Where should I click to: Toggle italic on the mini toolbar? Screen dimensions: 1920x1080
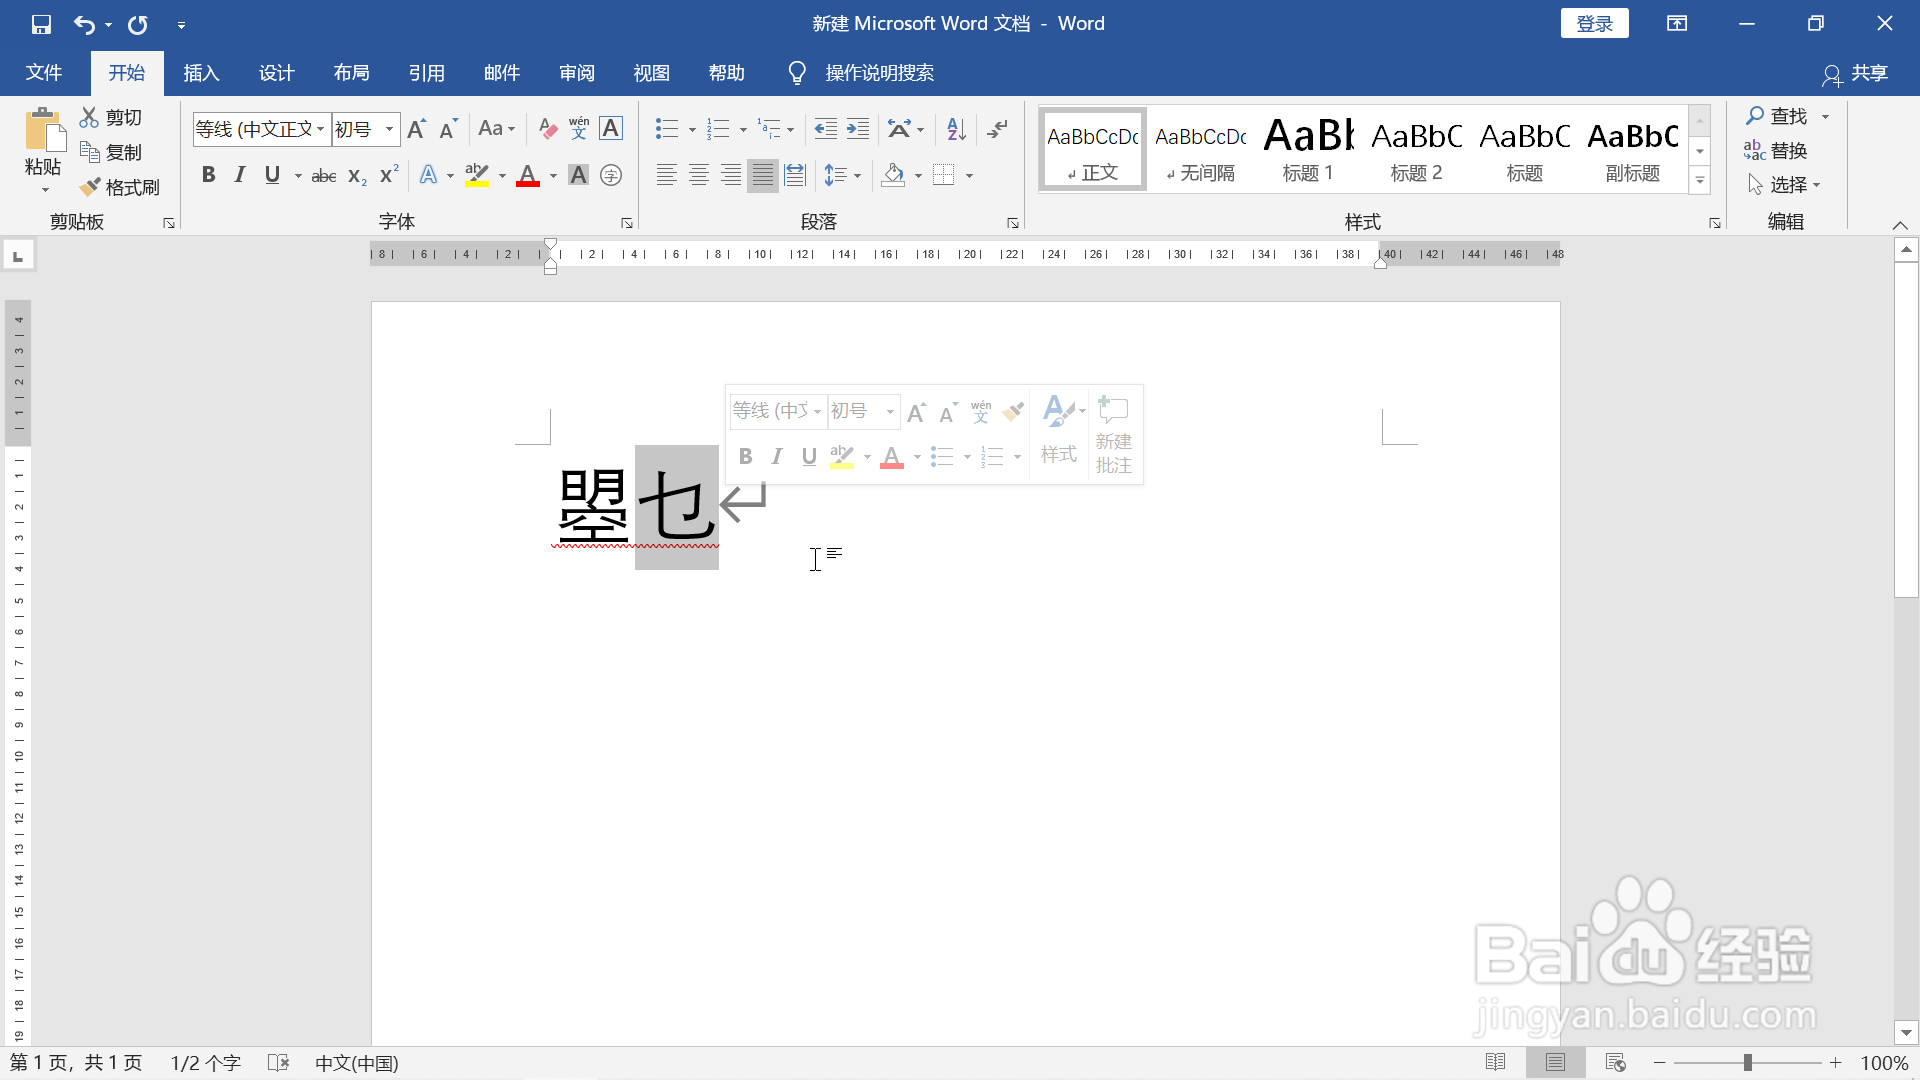click(777, 456)
